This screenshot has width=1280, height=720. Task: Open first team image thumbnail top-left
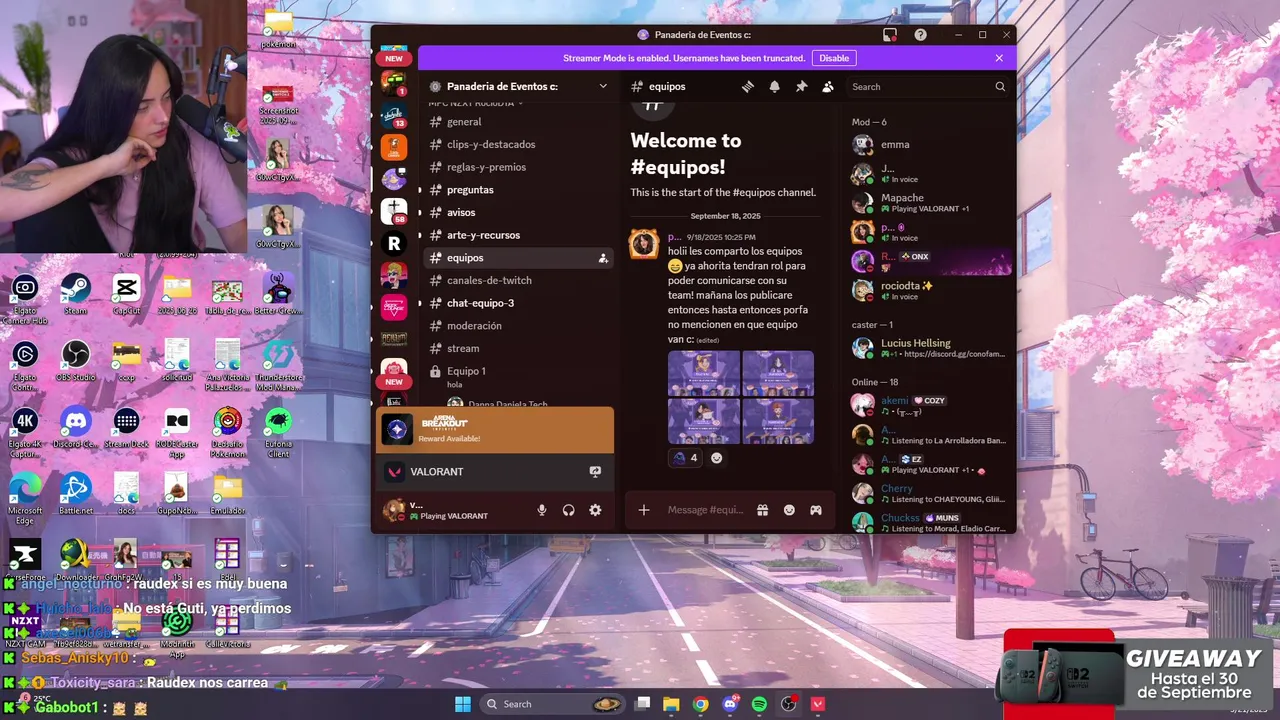(x=704, y=374)
